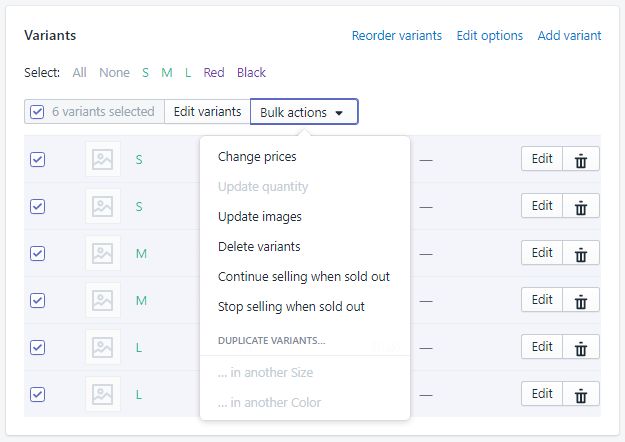
Task: Click the first S size label link
Action: pos(139,160)
